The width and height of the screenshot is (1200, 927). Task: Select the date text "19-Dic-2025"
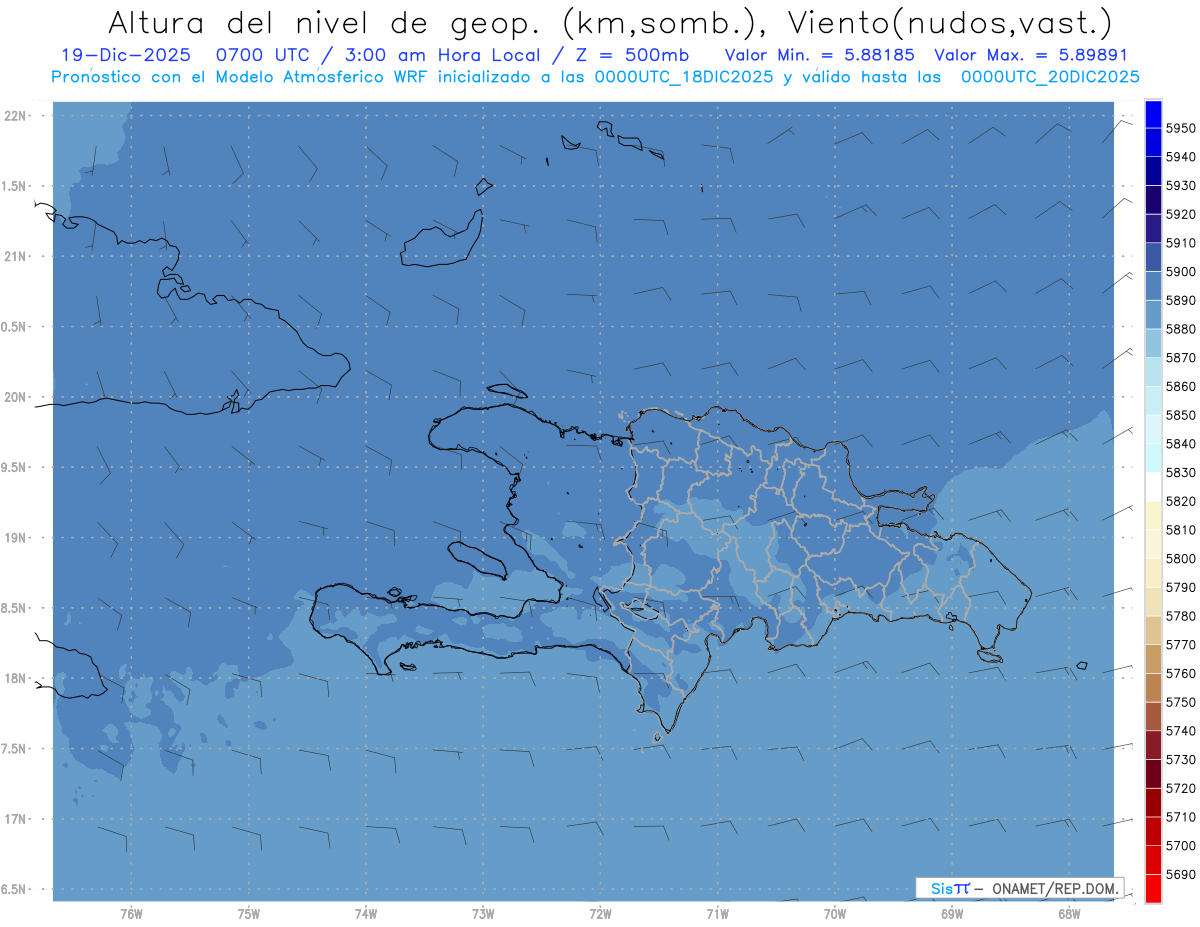pyautogui.click(x=126, y=55)
